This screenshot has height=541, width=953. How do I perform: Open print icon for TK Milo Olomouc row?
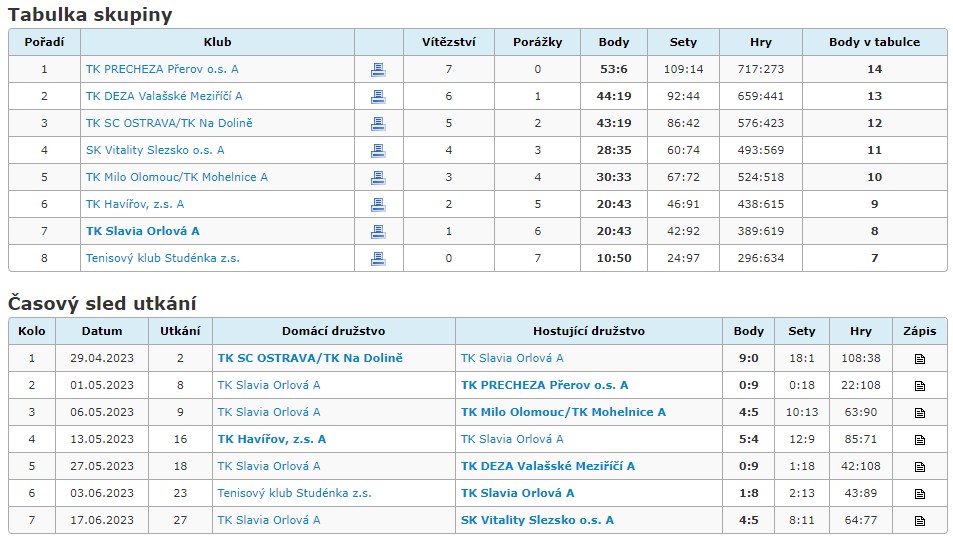click(x=378, y=178)
